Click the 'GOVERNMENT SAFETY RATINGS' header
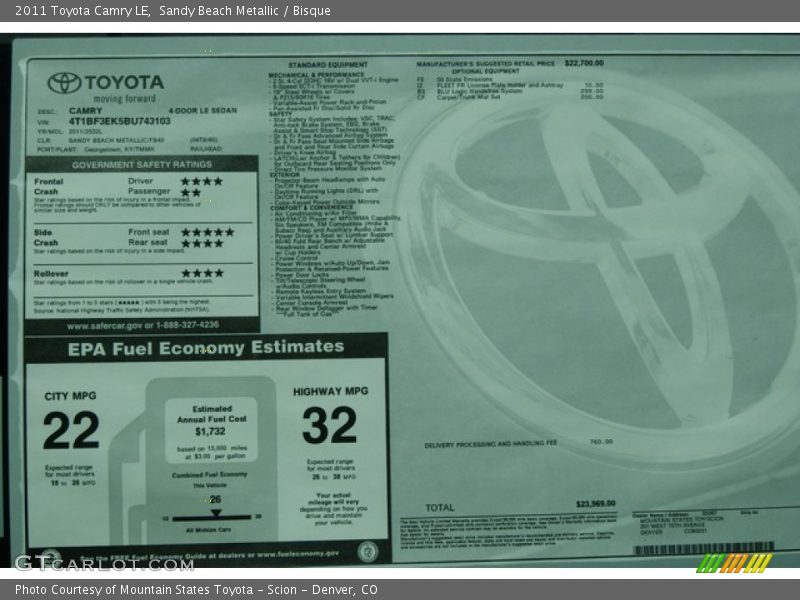This screenshot has height=600, width=800. click(x=142, y=164)
